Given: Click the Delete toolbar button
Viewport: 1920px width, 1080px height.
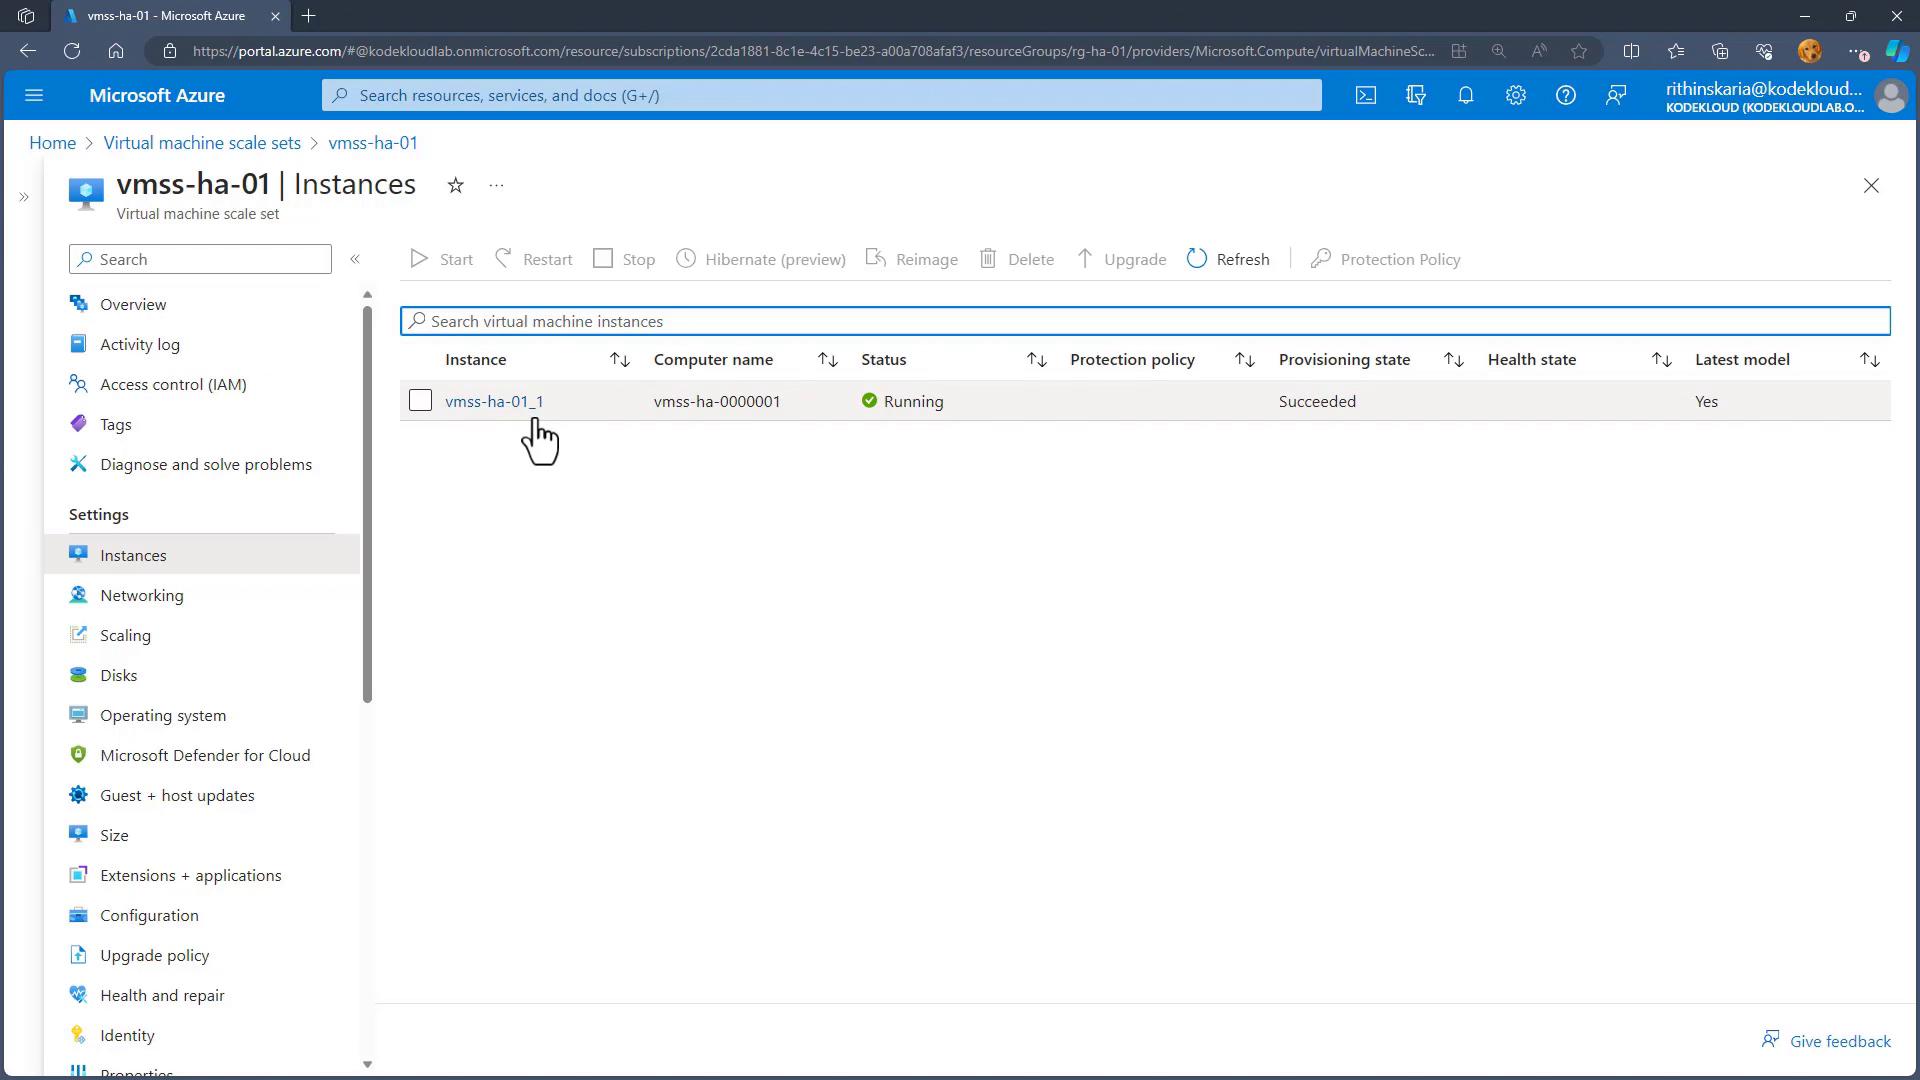Looking at the screenshot, I should tap(1016, 259).
